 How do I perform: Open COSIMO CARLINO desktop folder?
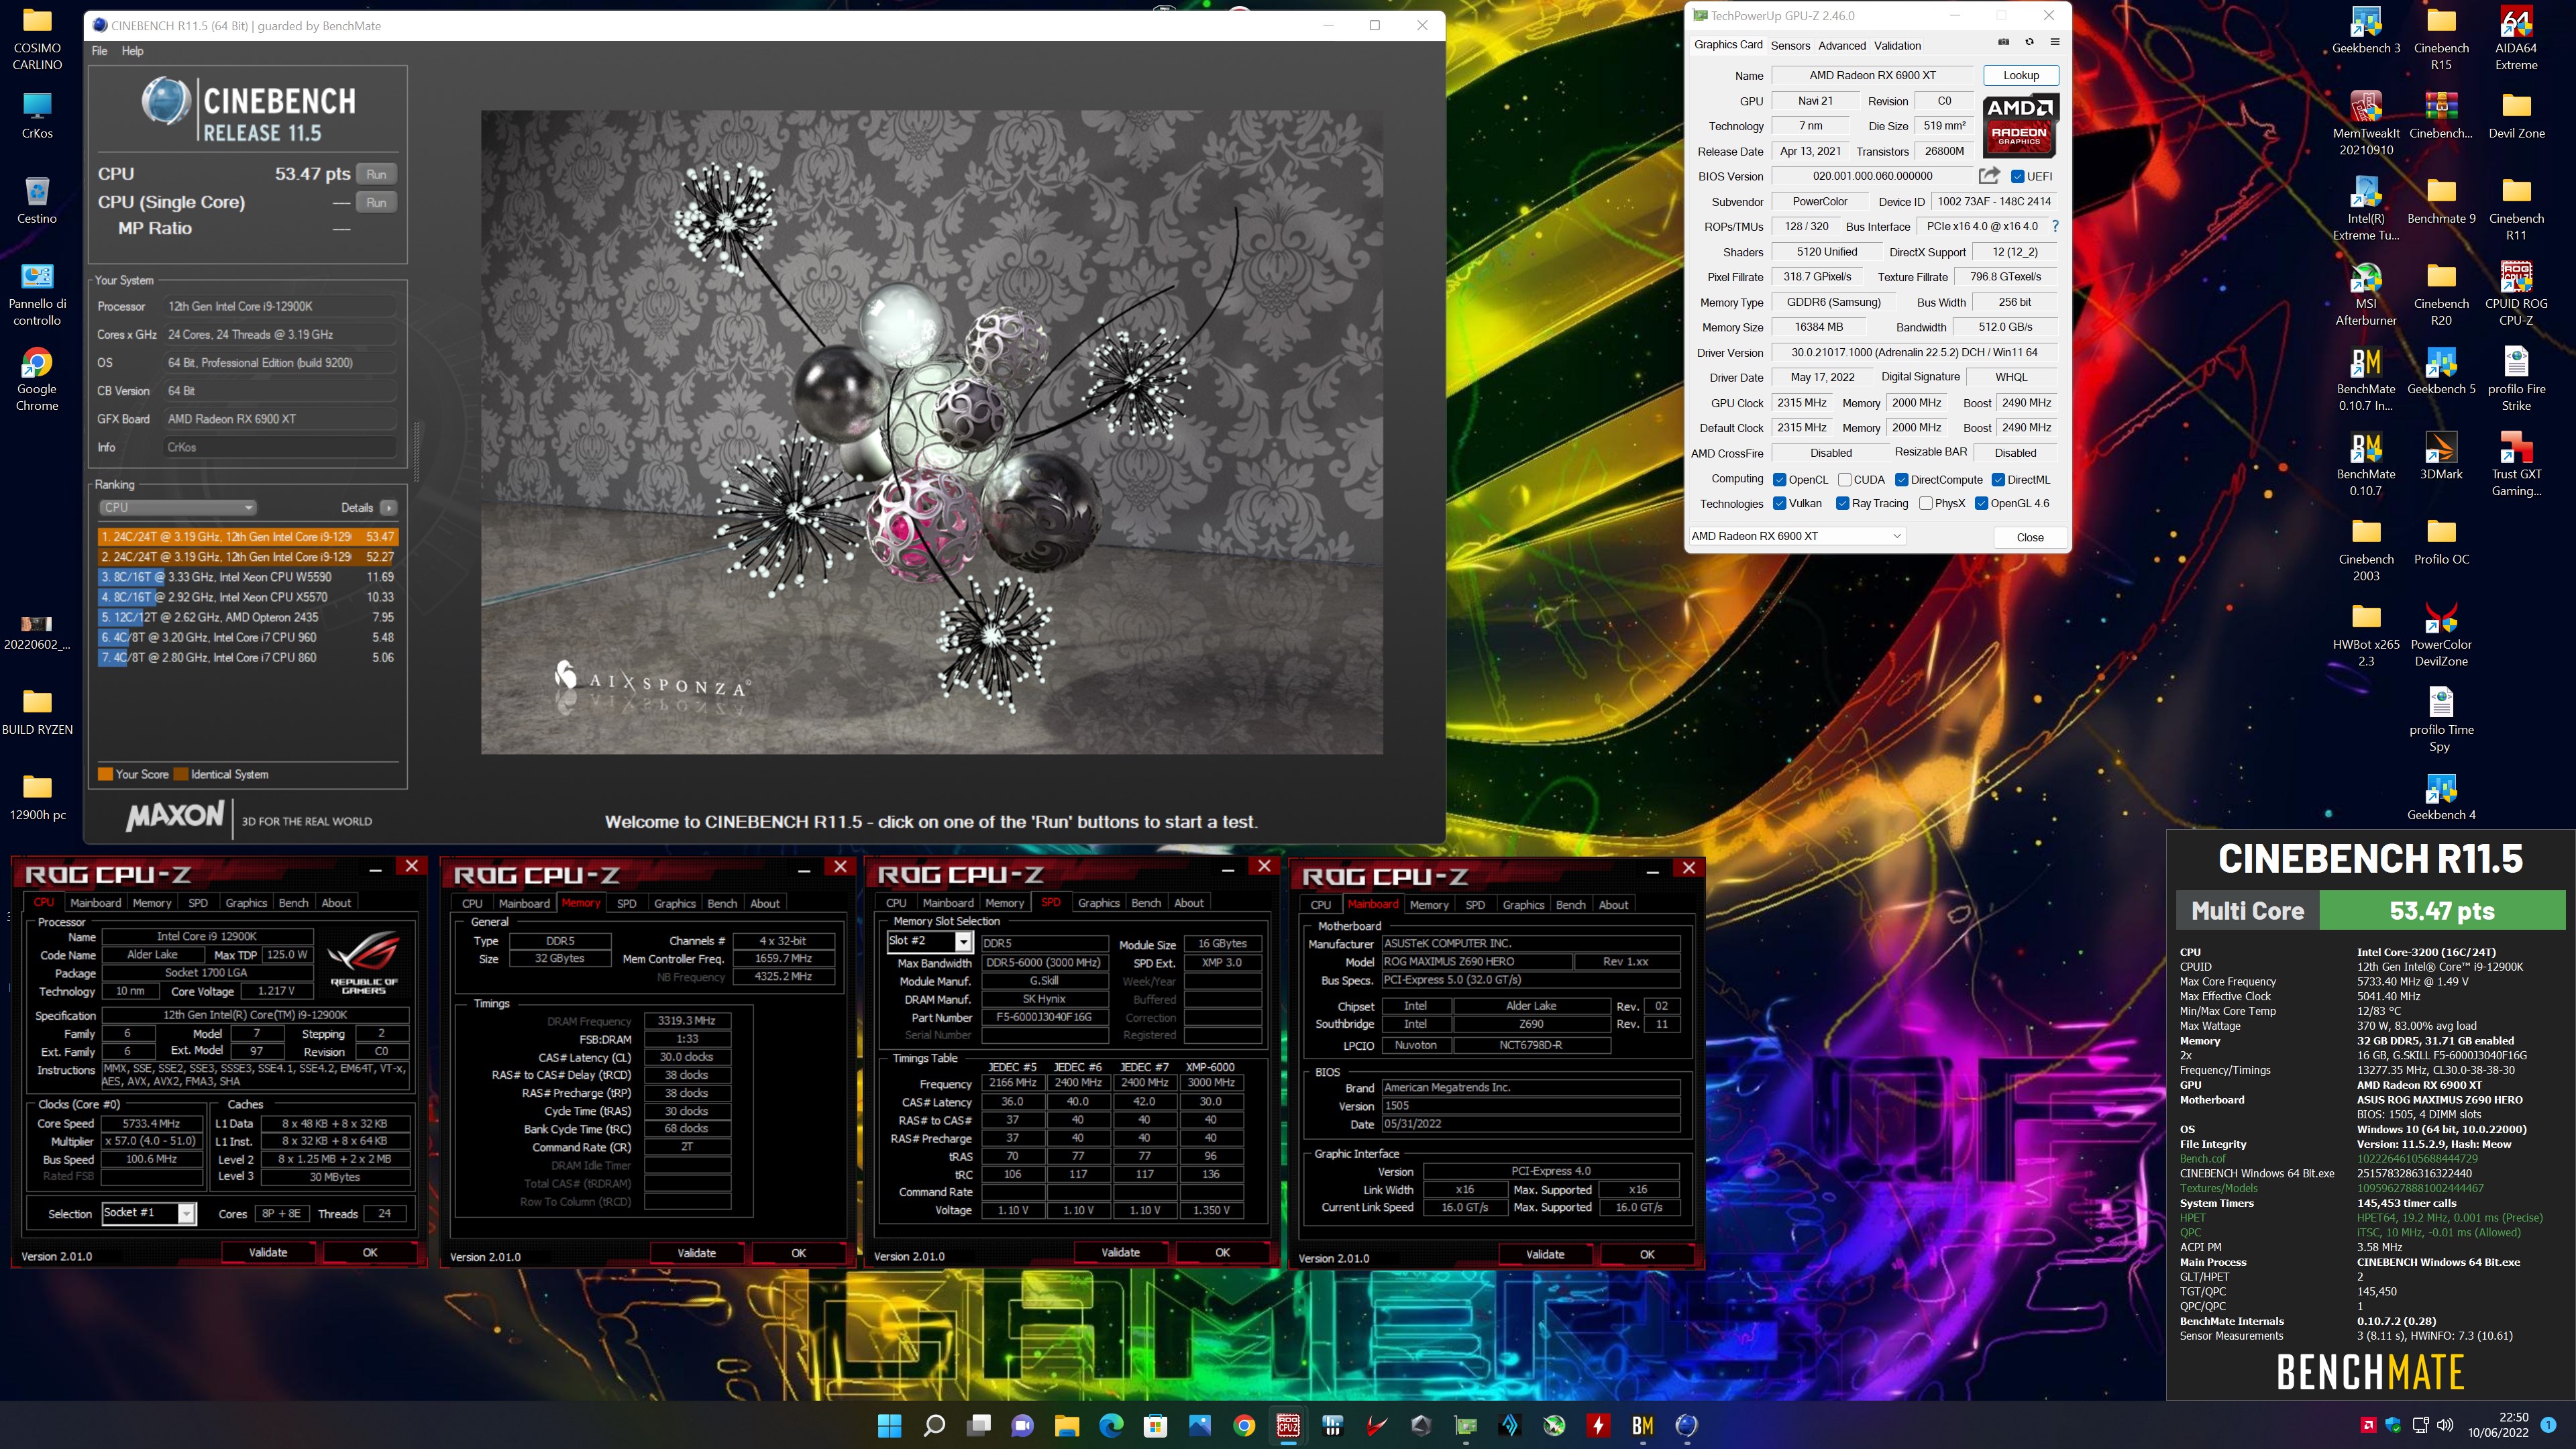click(x=37, y=39)
